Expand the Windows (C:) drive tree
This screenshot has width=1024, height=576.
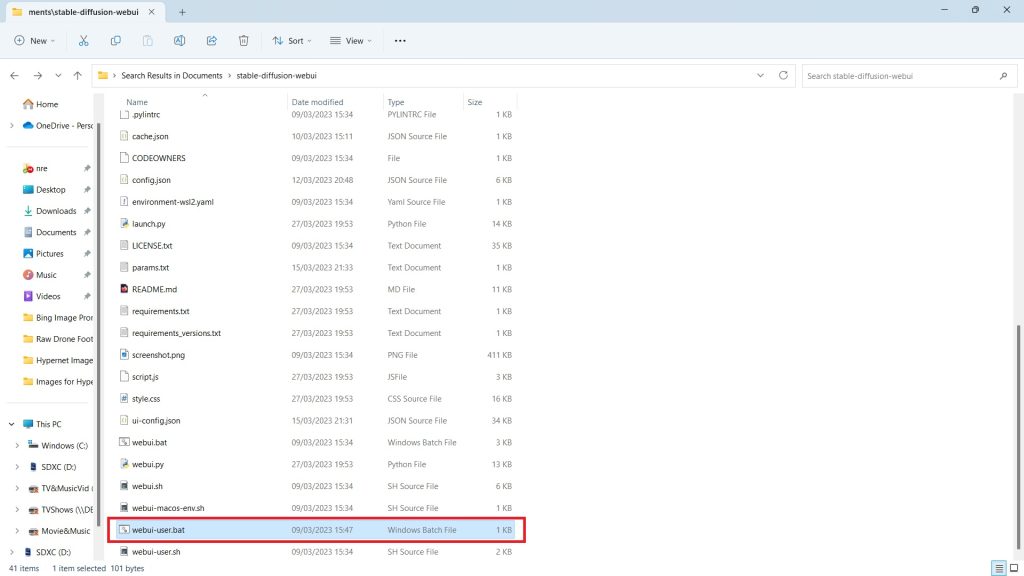pos(17,446)
